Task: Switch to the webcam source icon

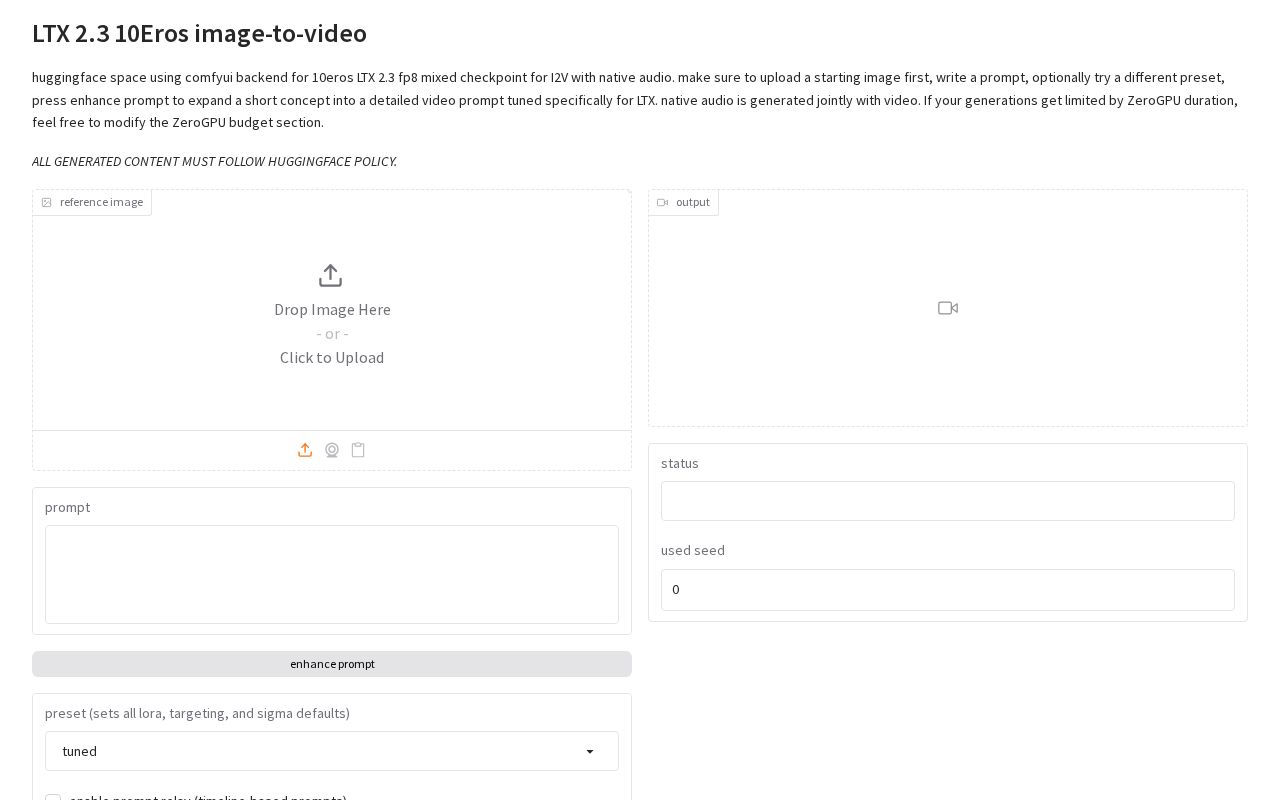Action: pos(332,450)
